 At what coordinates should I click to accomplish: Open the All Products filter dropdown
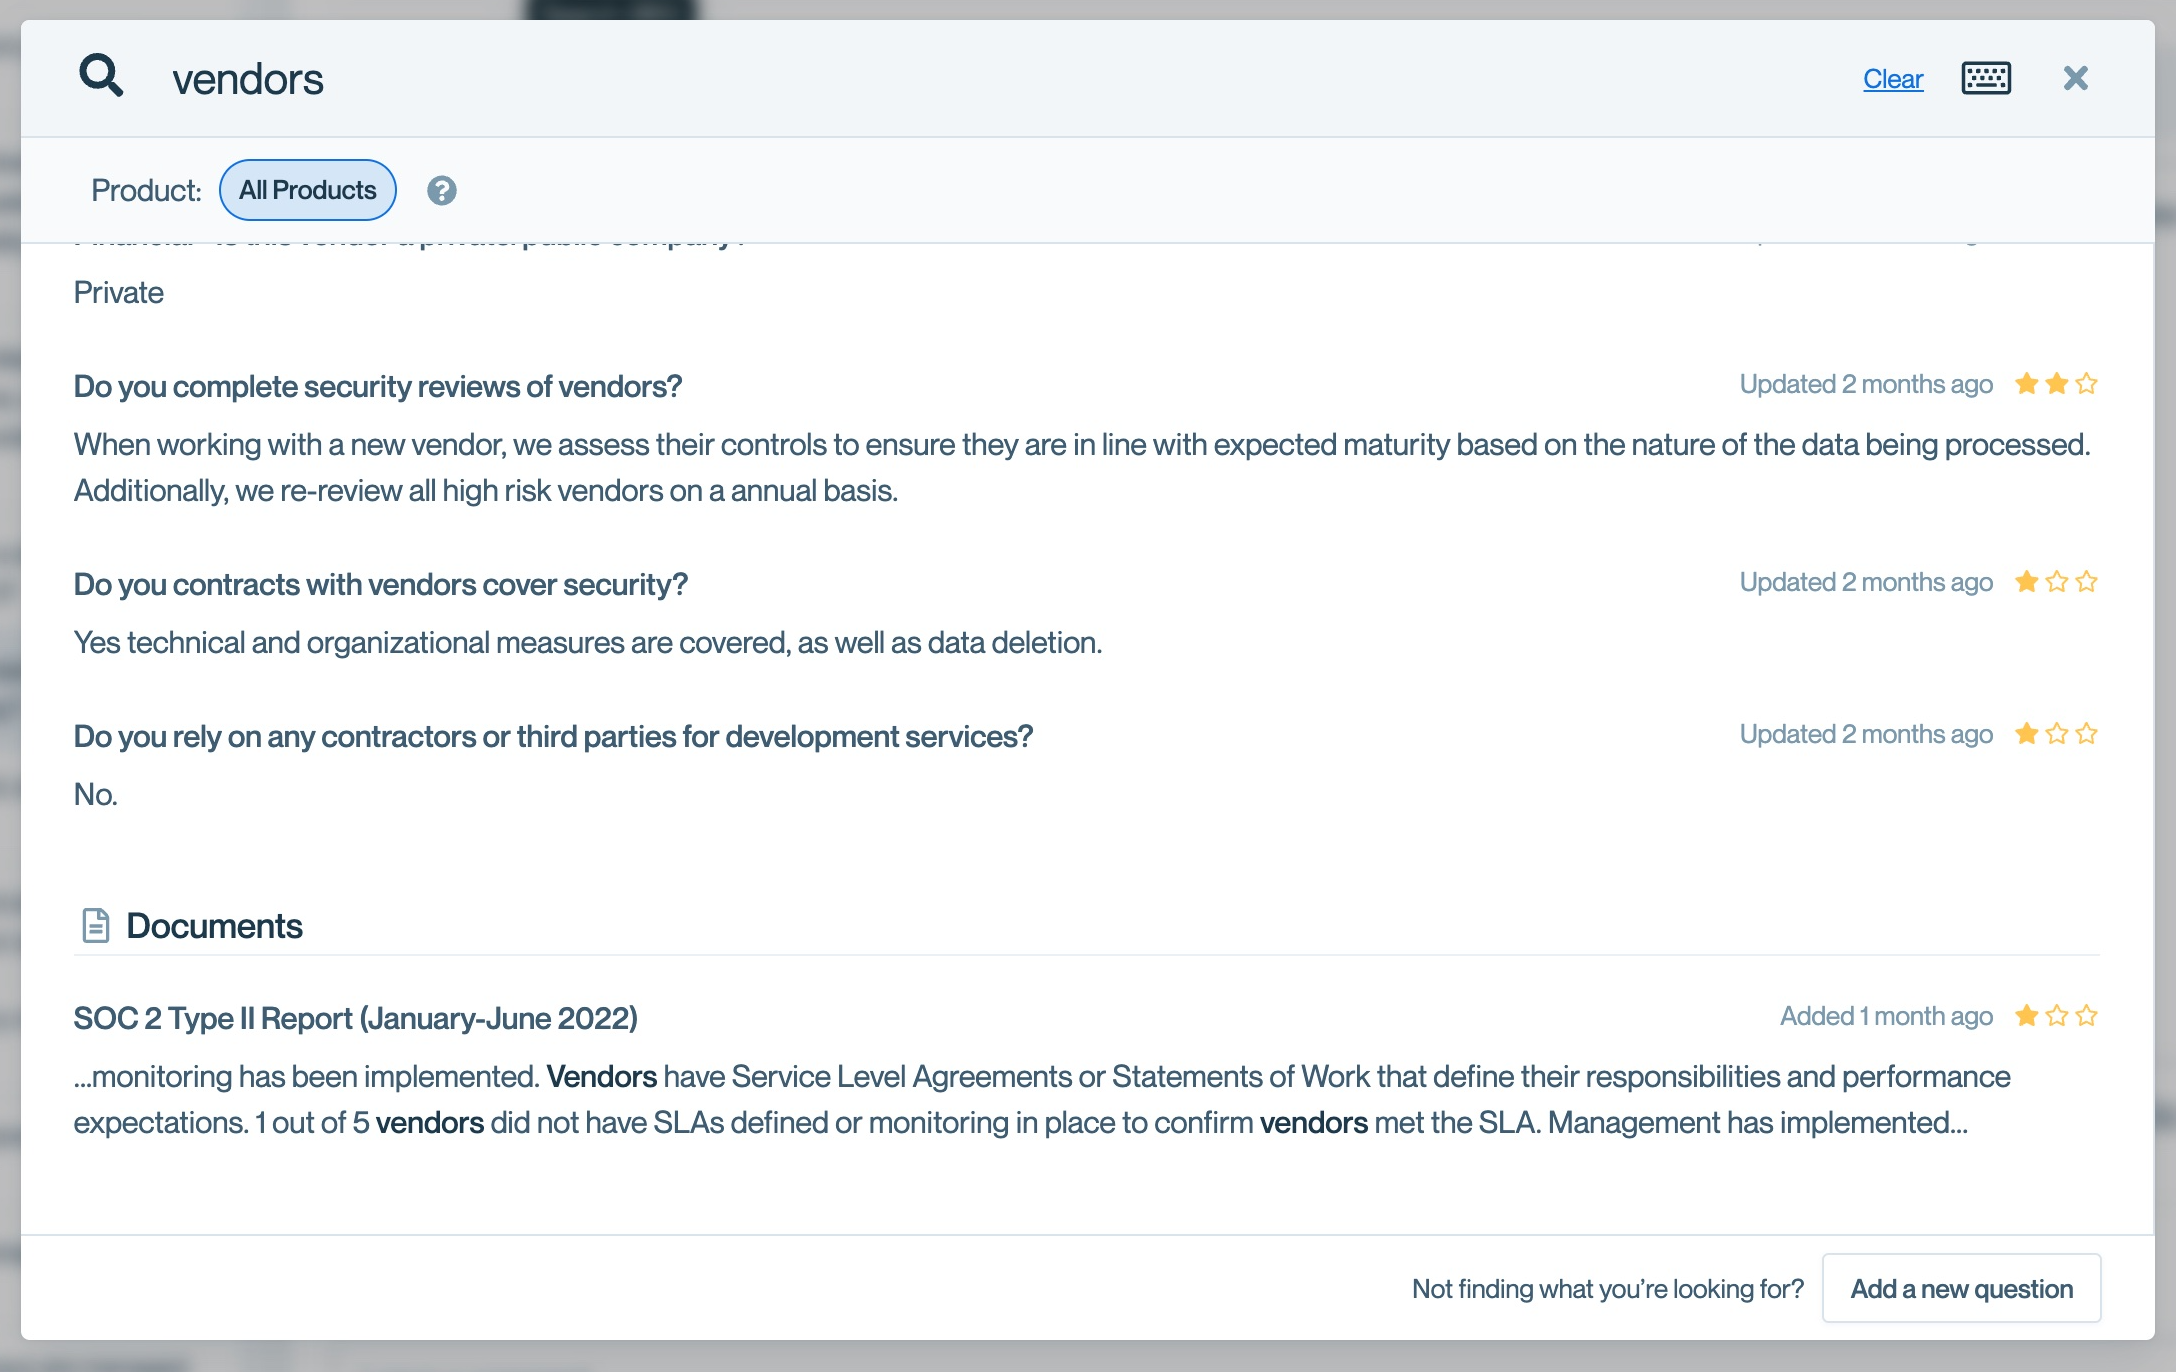pyautogui.click(x=307, y=190)
